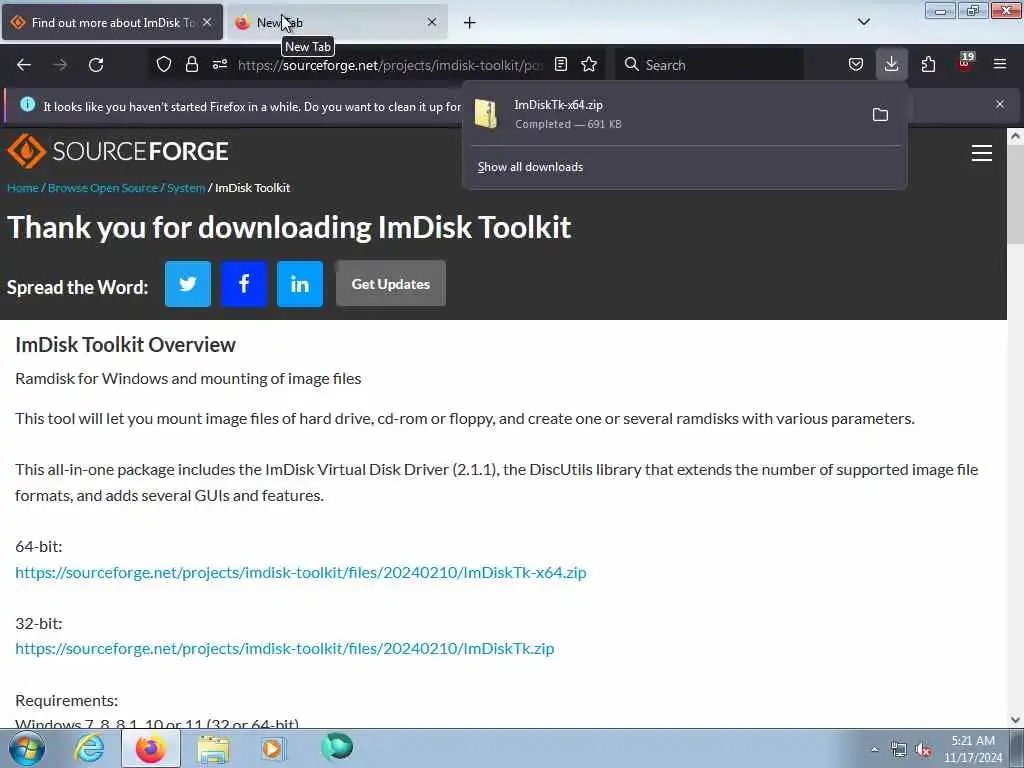Close the New Tab tab
Viewport: 1024px width, 768px height.
(432, 22)
